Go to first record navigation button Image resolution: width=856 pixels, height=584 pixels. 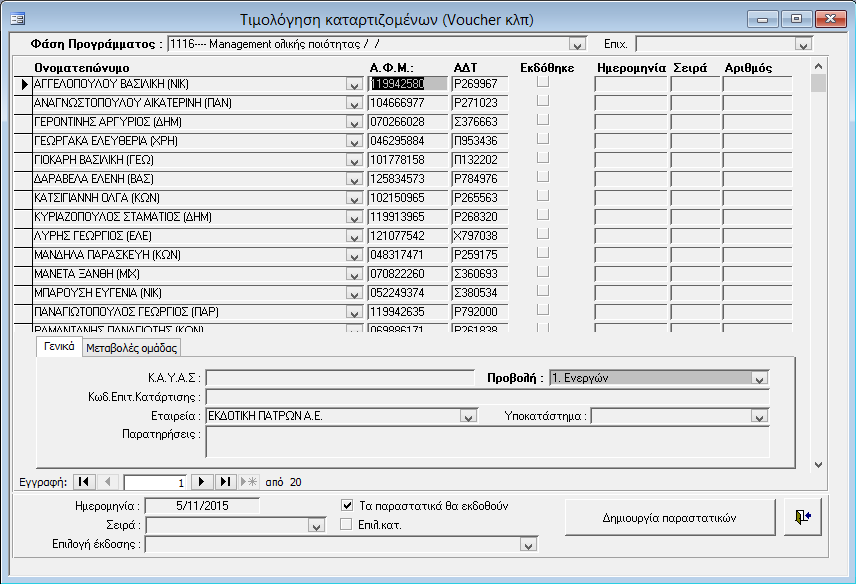click(x=84, y=482)
